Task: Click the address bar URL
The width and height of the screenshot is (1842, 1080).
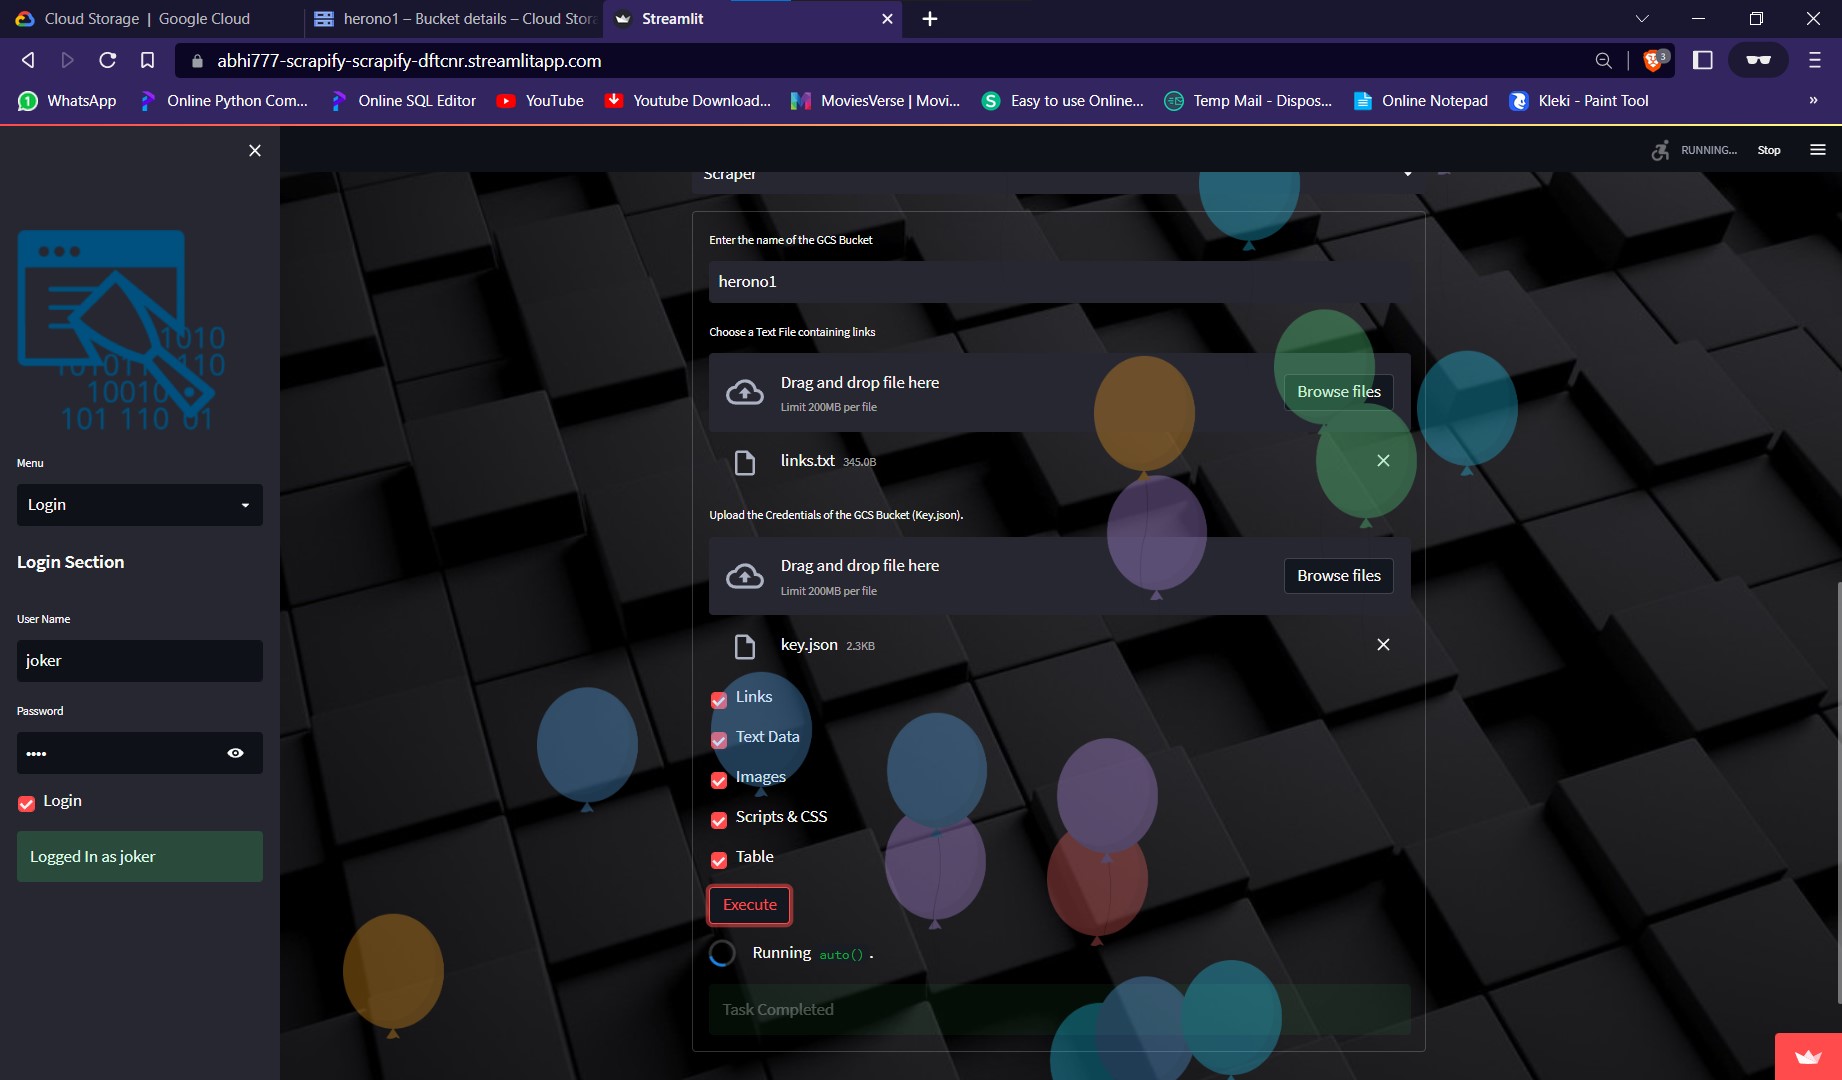Action: [409, 61]
